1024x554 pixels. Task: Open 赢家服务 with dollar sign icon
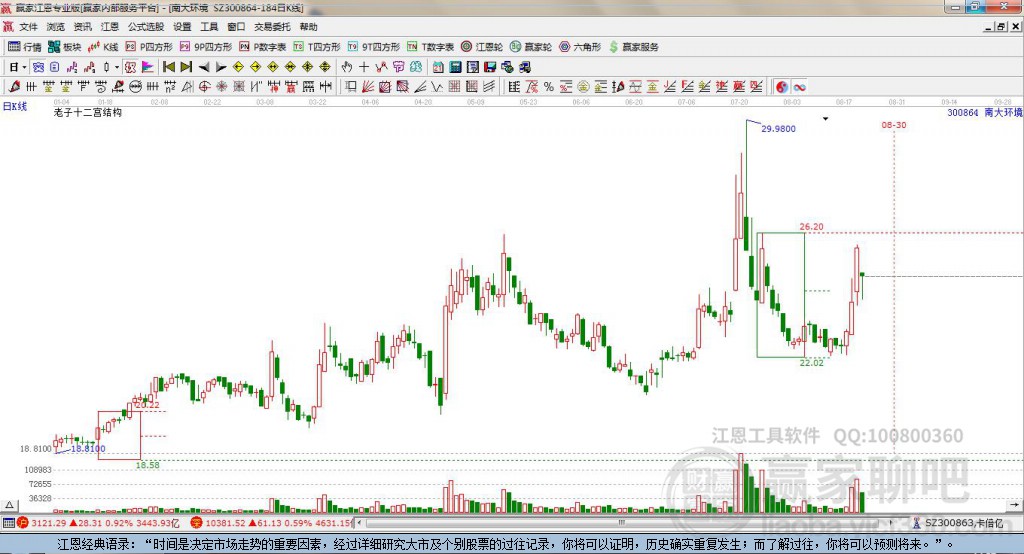(633, 47)
